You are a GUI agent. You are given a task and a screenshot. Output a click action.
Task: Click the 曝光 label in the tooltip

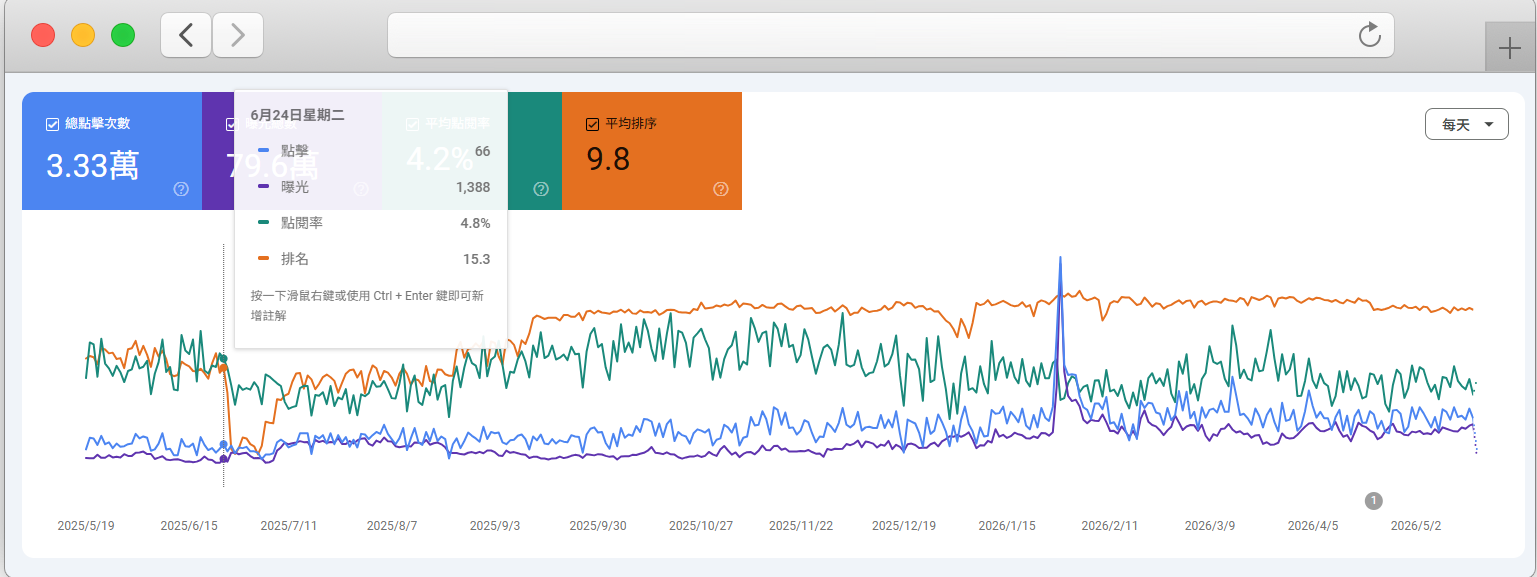[x=295, y=187]
